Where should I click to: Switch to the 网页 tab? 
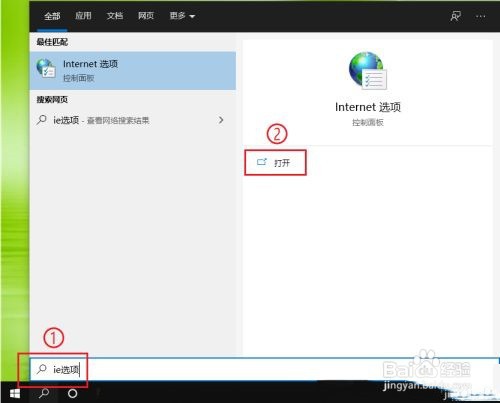pyautogui.click(x=146, y=16)
